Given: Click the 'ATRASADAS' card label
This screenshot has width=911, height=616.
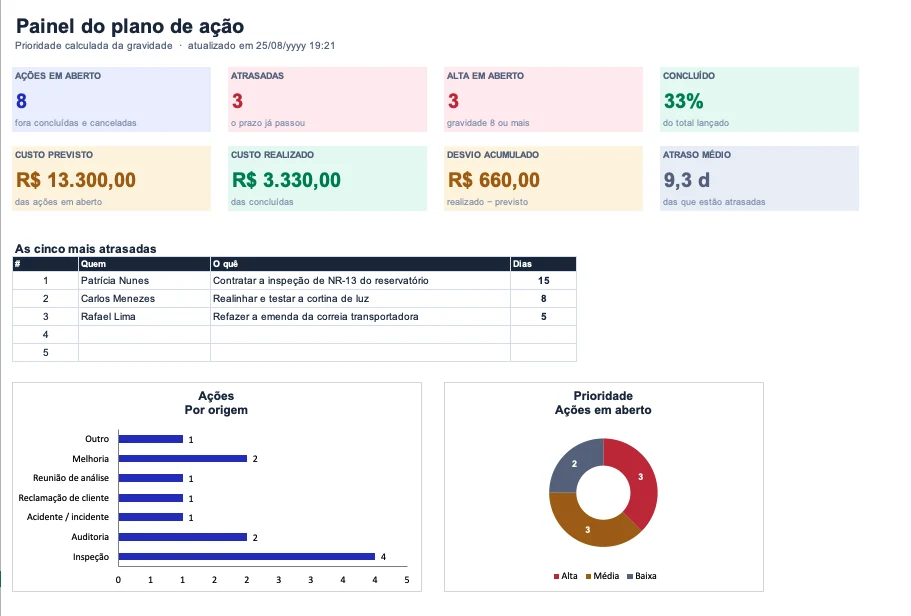Looking at the screenshot, I should [x=257, y=76].
